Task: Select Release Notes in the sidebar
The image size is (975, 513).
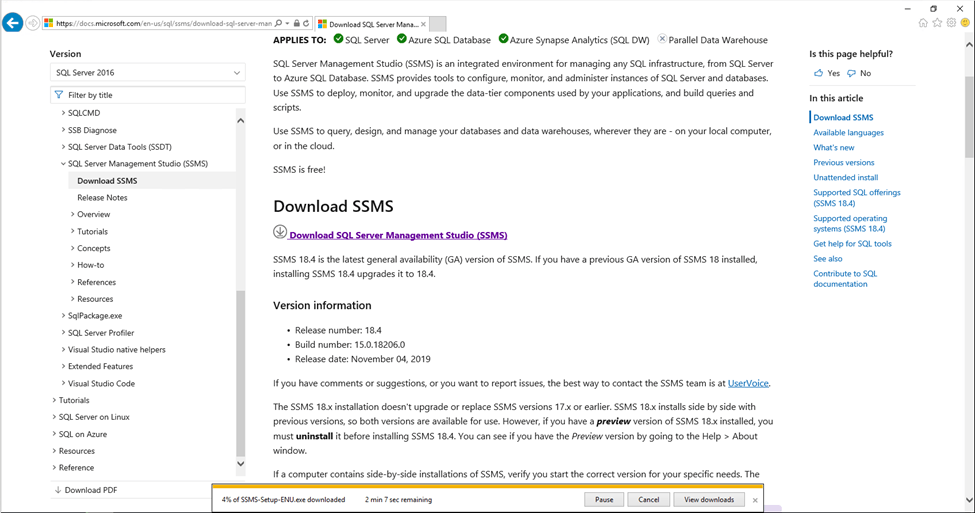Action: pyautogui.click(x=102, y=198)
